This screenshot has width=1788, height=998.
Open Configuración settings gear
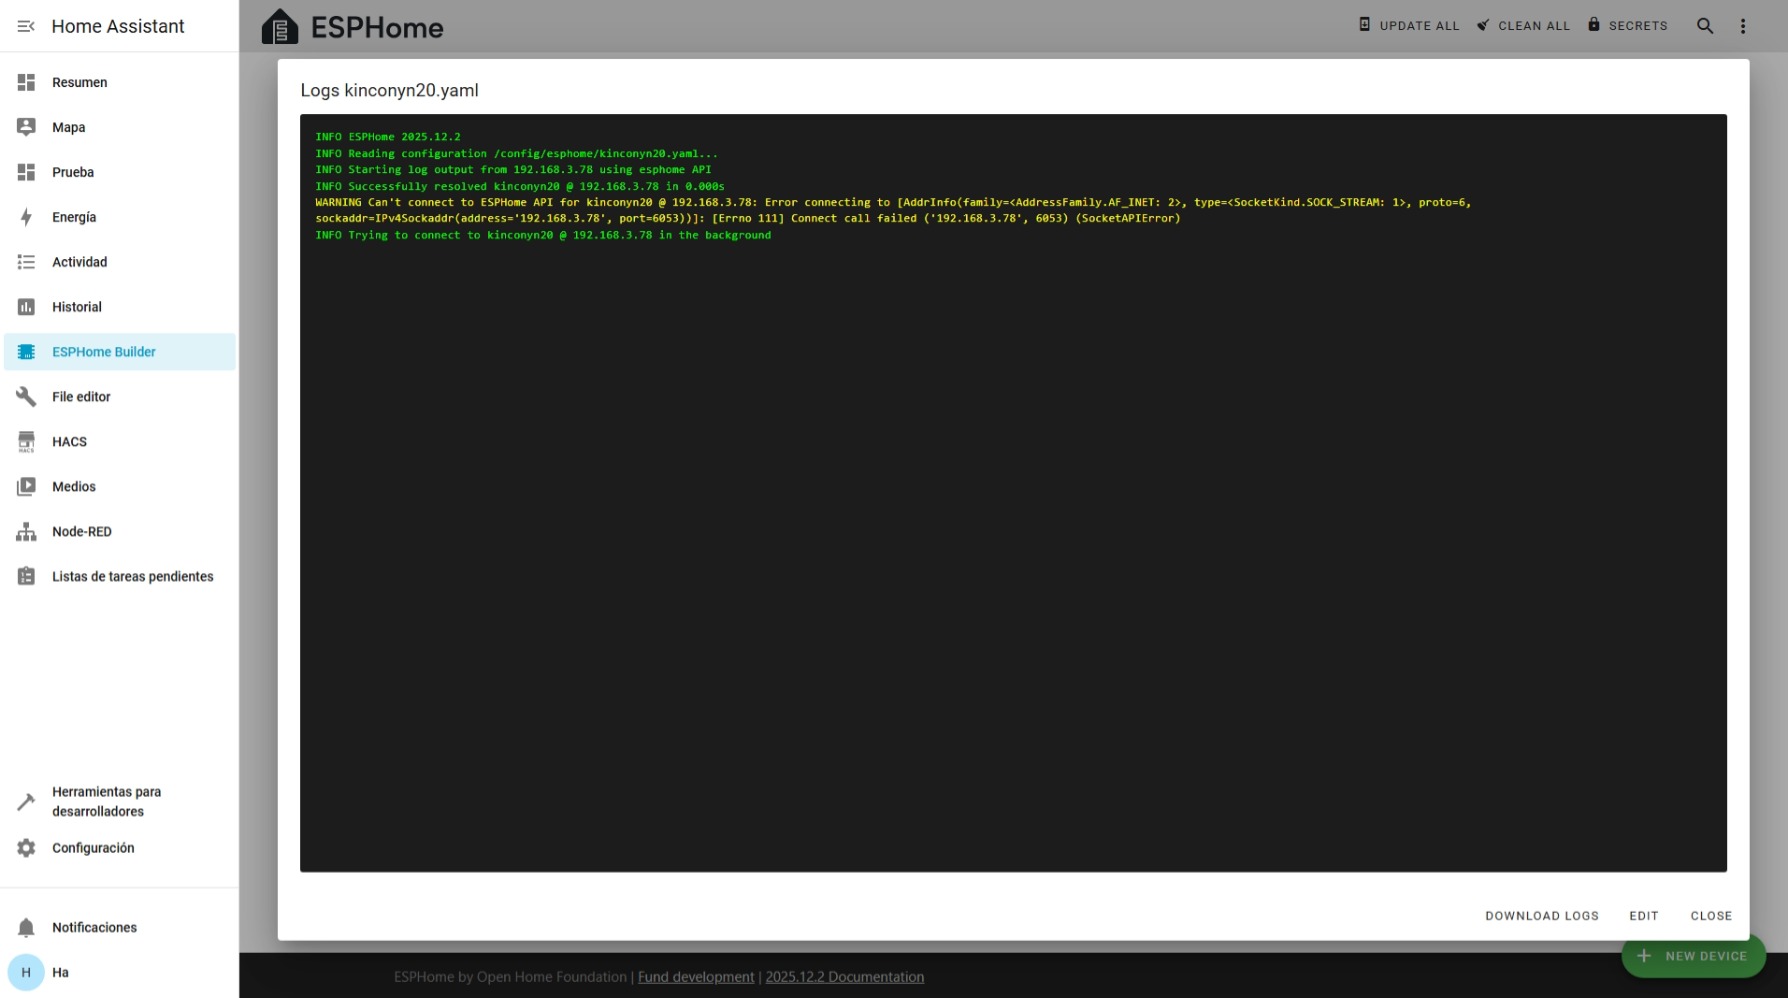[26, 848]
